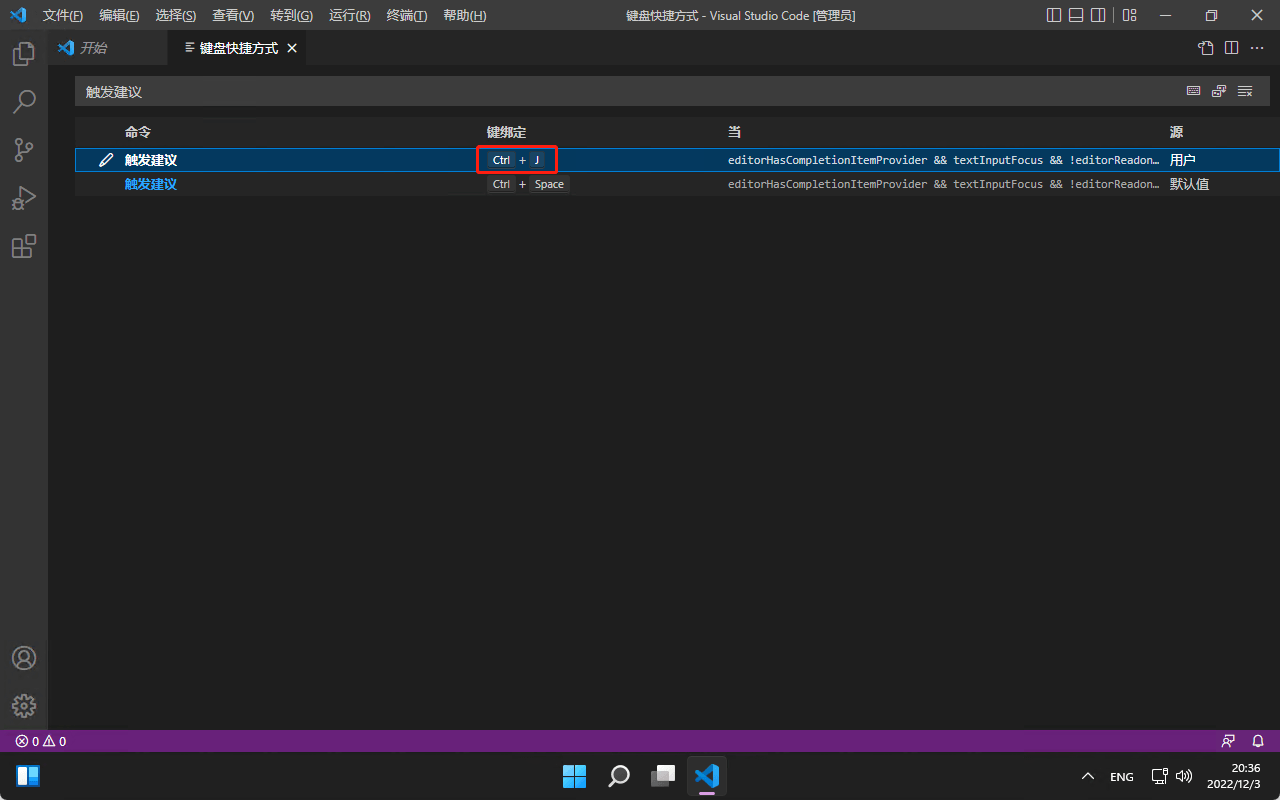Open Customize Layout icon in title bar
1280x800 pixels.
[1129, 15]
